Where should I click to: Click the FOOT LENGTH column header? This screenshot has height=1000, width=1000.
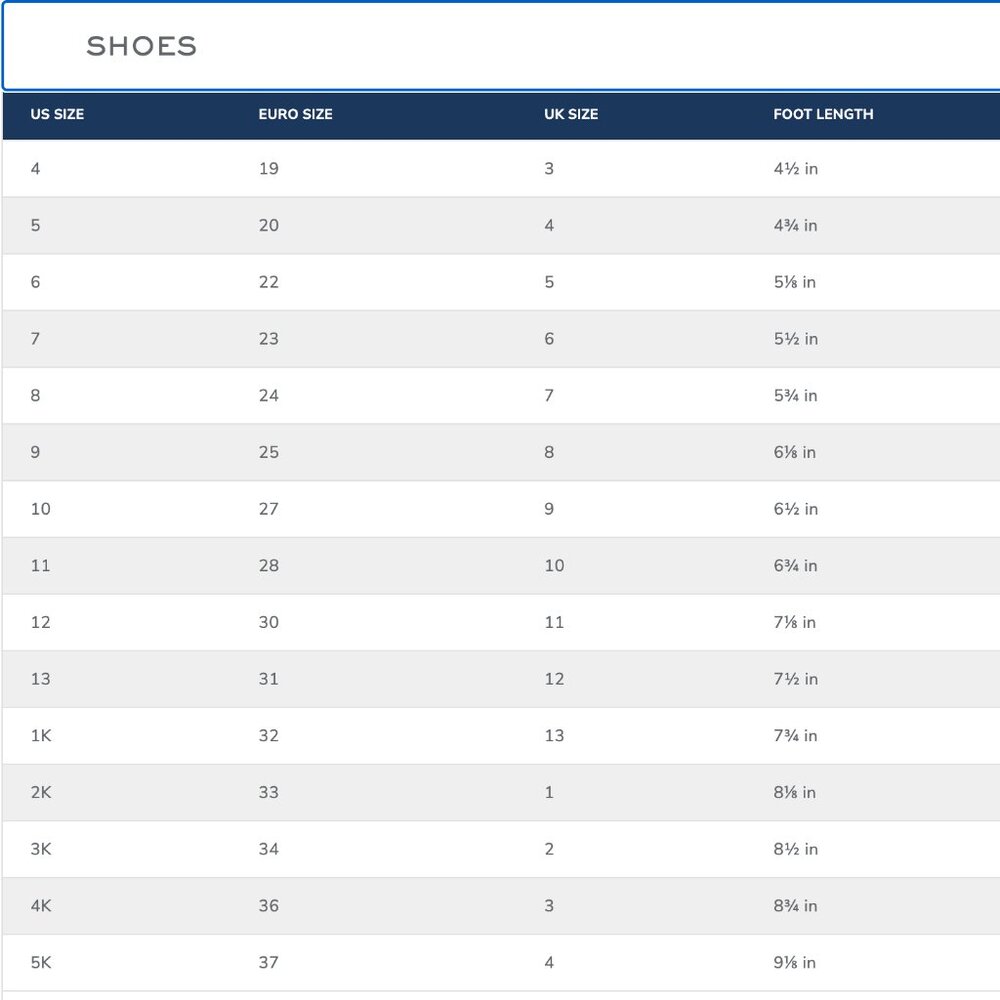click(x=823, y=114)
